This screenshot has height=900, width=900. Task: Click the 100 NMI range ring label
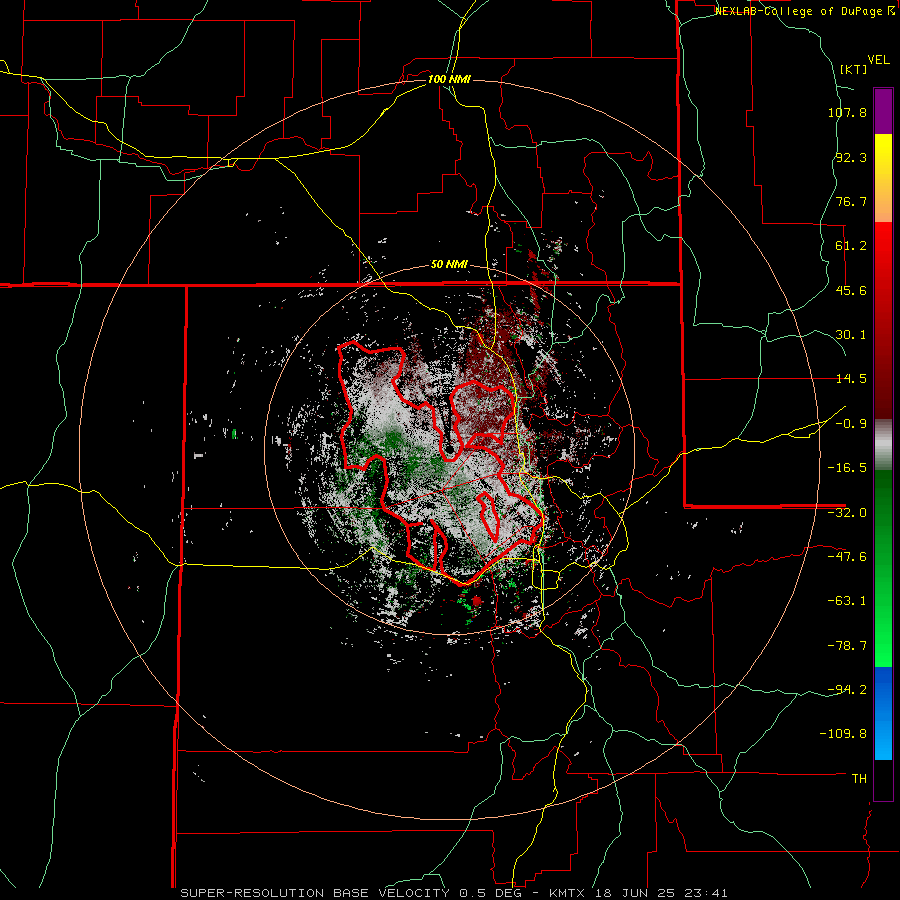pyautogui.click(x=449, y=79)
